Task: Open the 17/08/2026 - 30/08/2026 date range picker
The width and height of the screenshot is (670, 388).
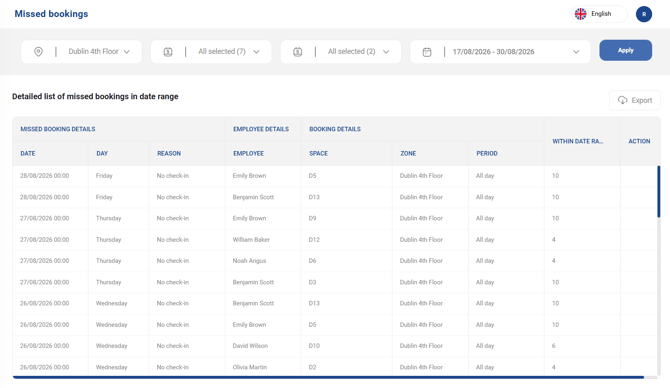Action: [x=500, y=52]
